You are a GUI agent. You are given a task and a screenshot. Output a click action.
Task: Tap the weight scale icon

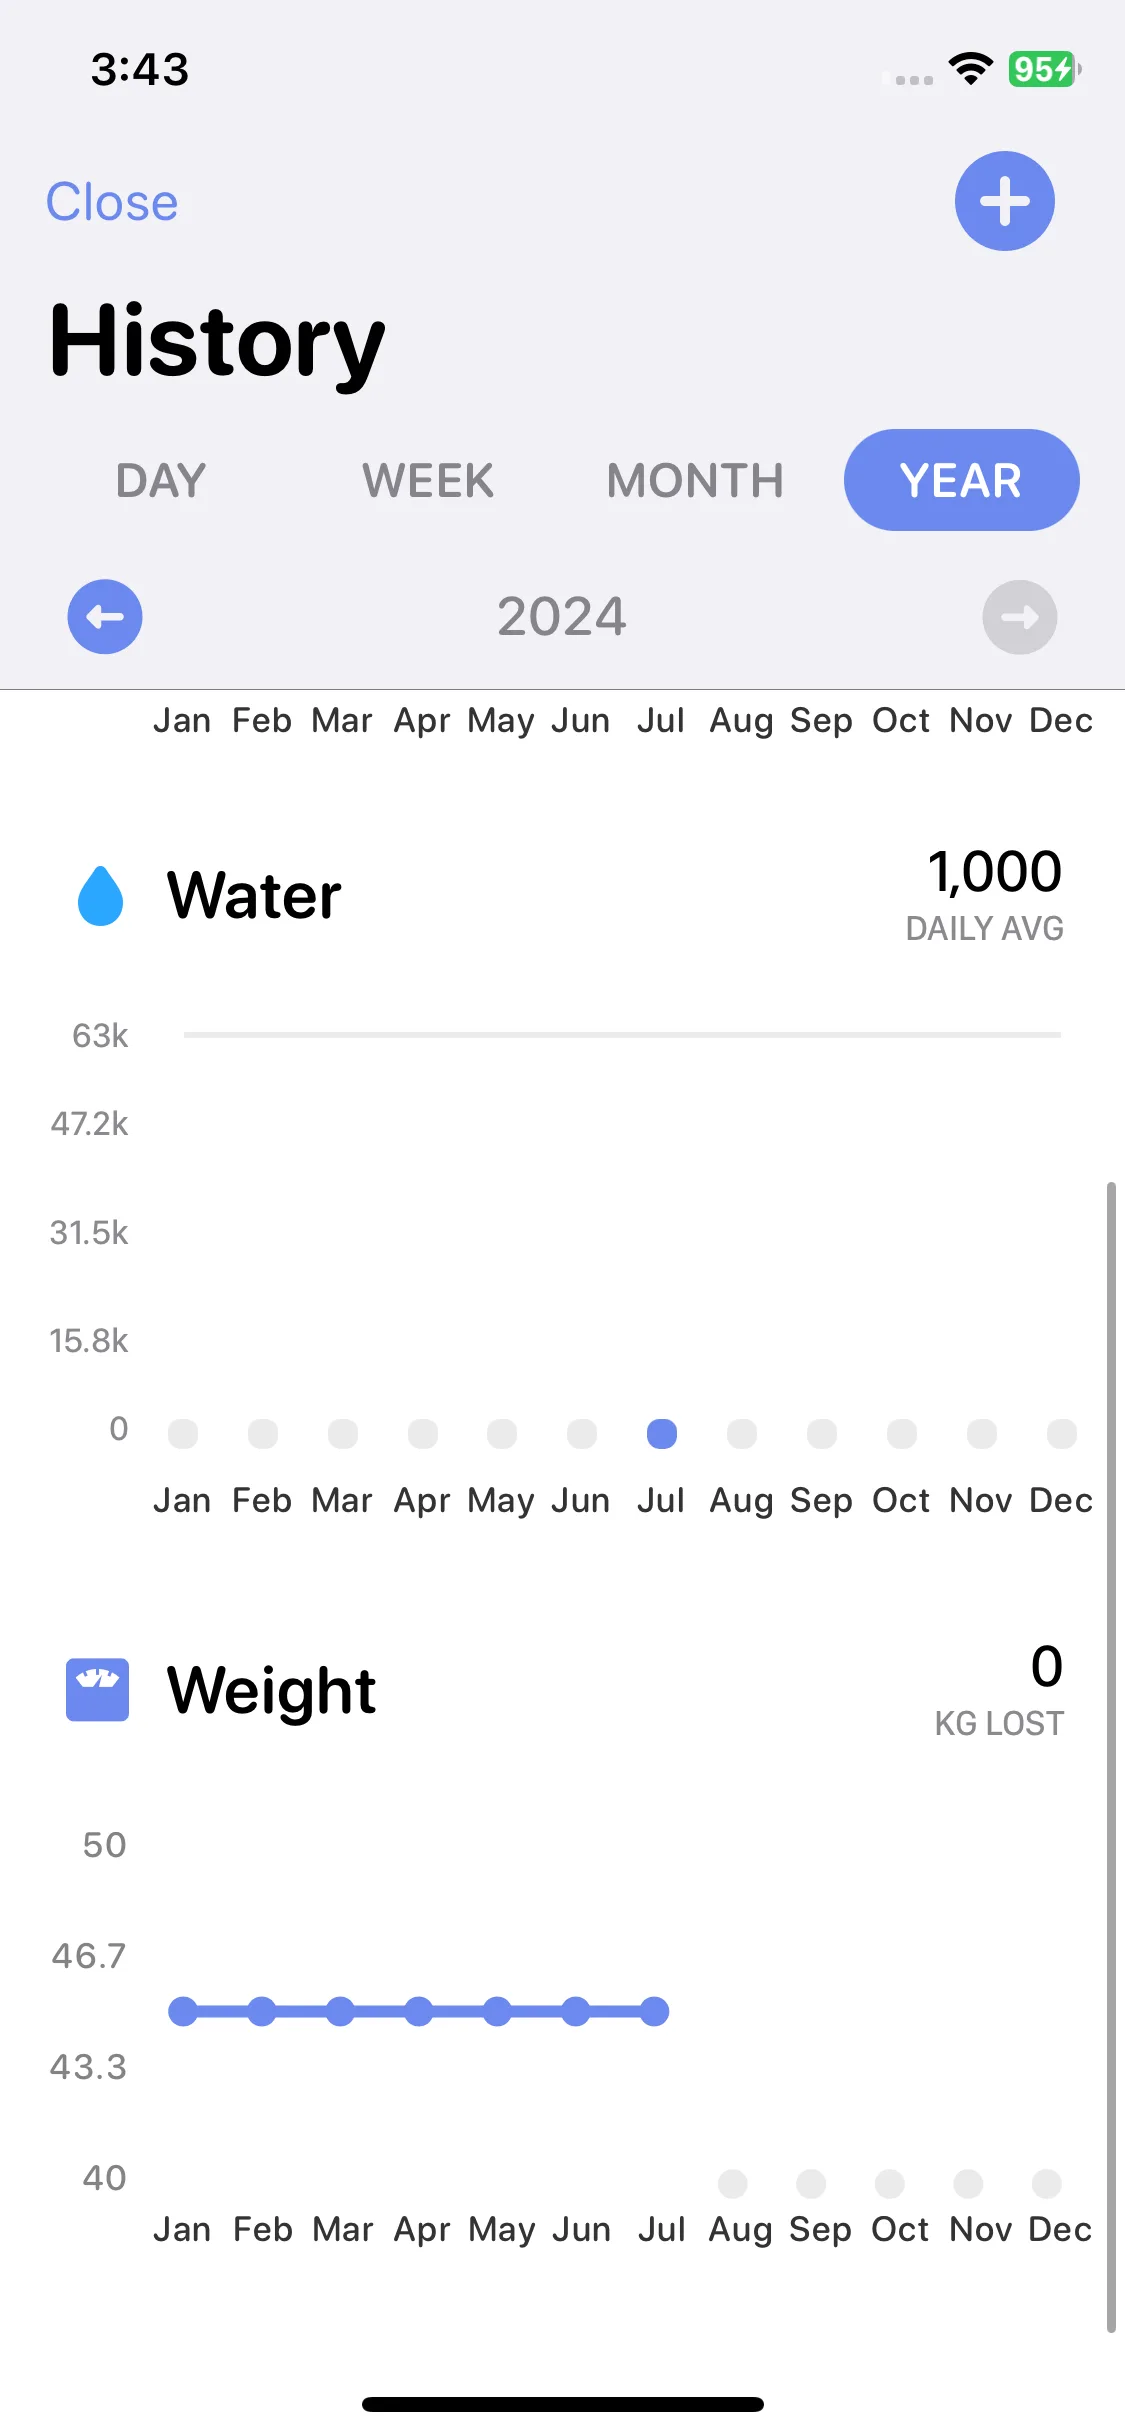(x=97, y=1690)
